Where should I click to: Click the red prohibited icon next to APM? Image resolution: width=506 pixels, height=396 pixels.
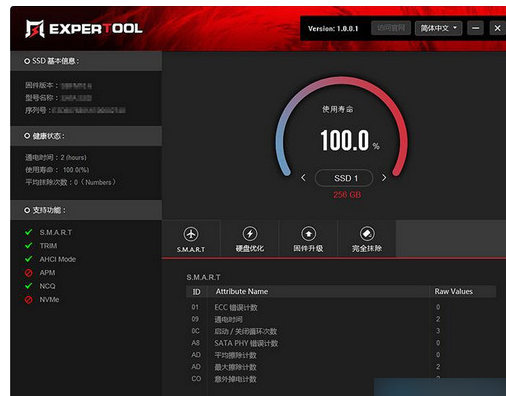(29, 273)
